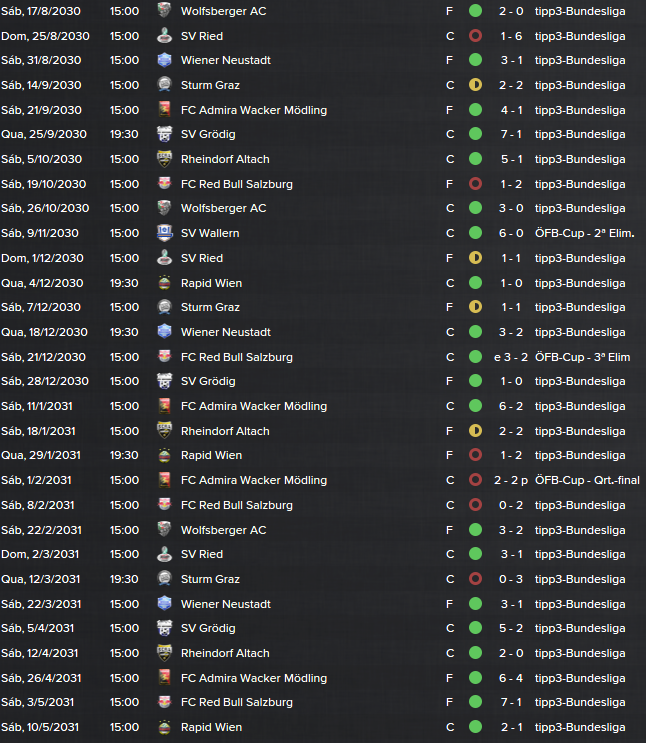Screen dimensions: 646x743
Task: Open ÖFB-Cup - Qrt.-final competition link
Action: coord(587,480)
